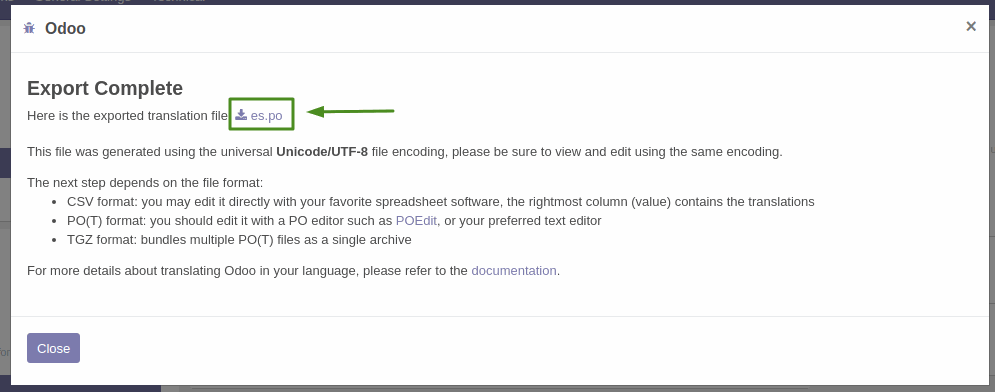Click the purple Close button
The height and width of the screenshot is (392, 995).
[53, 348]
